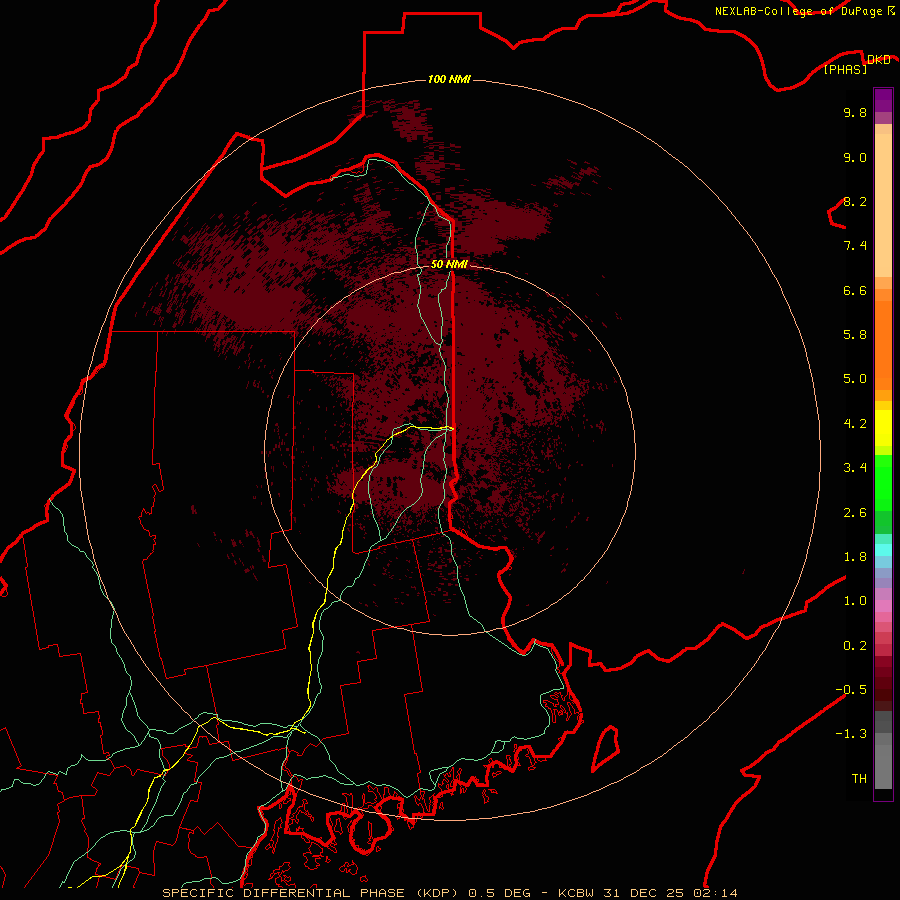Click the 4.2 color scale value
900x900 pixels.
click(855, 424)
